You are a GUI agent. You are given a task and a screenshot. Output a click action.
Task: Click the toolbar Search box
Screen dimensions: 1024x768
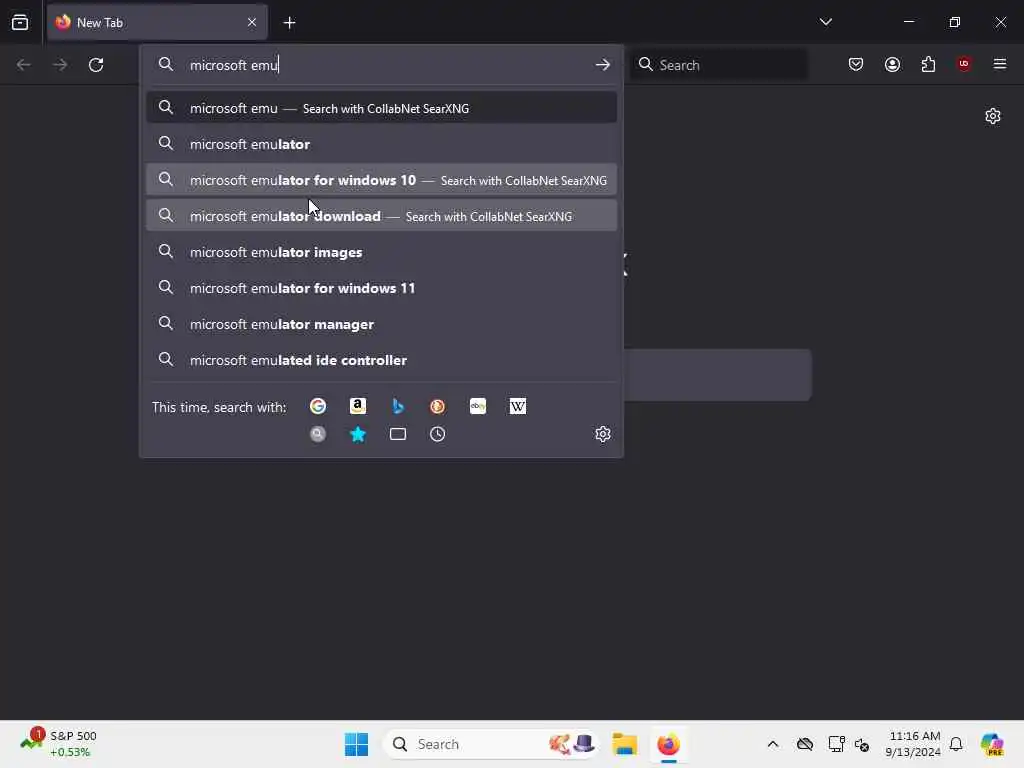tap(718, 65)
